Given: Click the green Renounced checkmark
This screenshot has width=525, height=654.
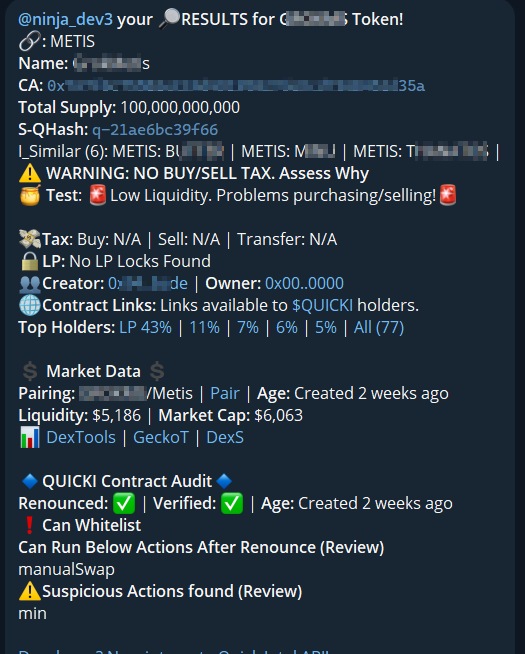Looking at the screenshot, I should click(x=124, y=503).
